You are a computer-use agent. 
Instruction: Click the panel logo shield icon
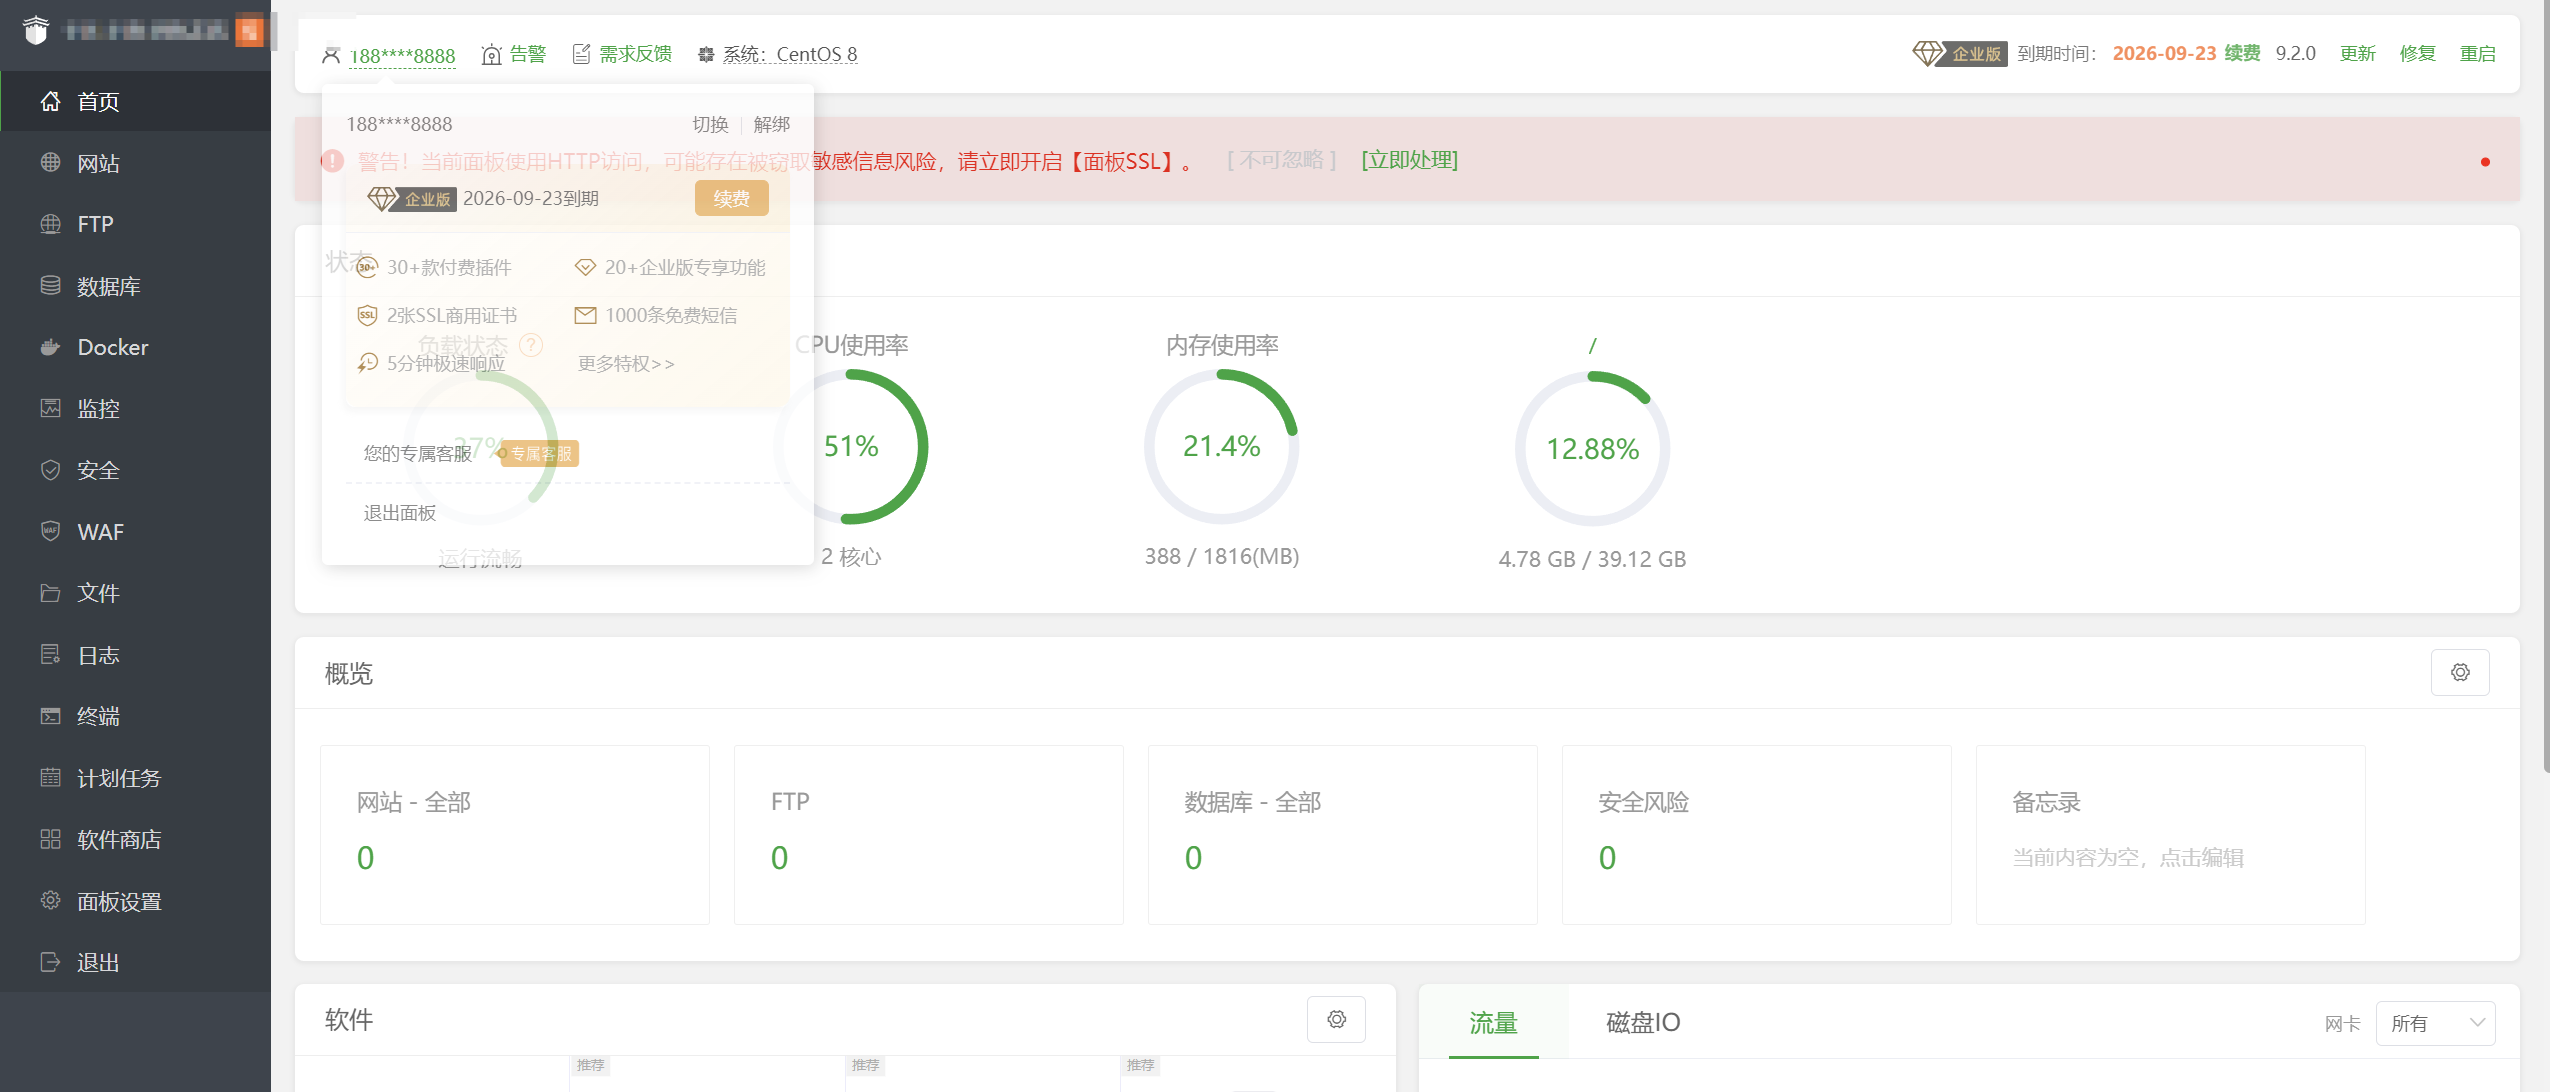click(x=36, y=31)
